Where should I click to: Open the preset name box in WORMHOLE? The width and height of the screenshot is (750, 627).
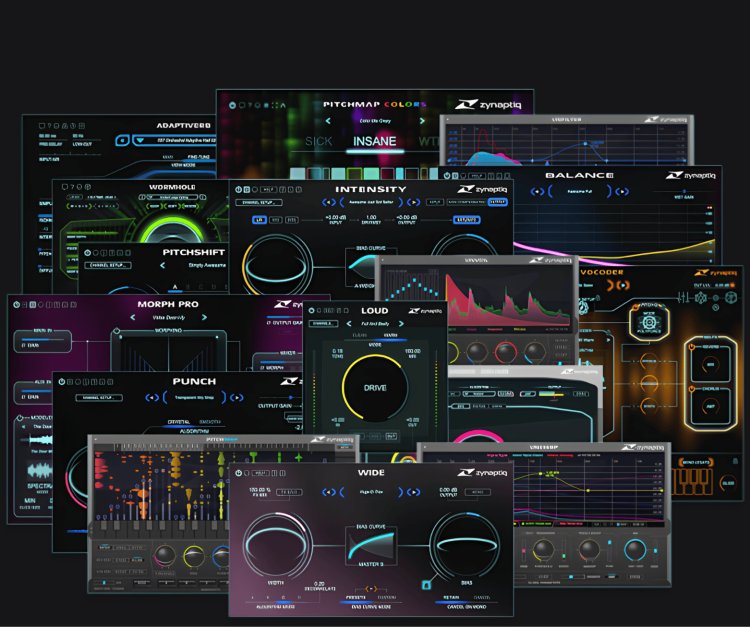tap(172, 197)
